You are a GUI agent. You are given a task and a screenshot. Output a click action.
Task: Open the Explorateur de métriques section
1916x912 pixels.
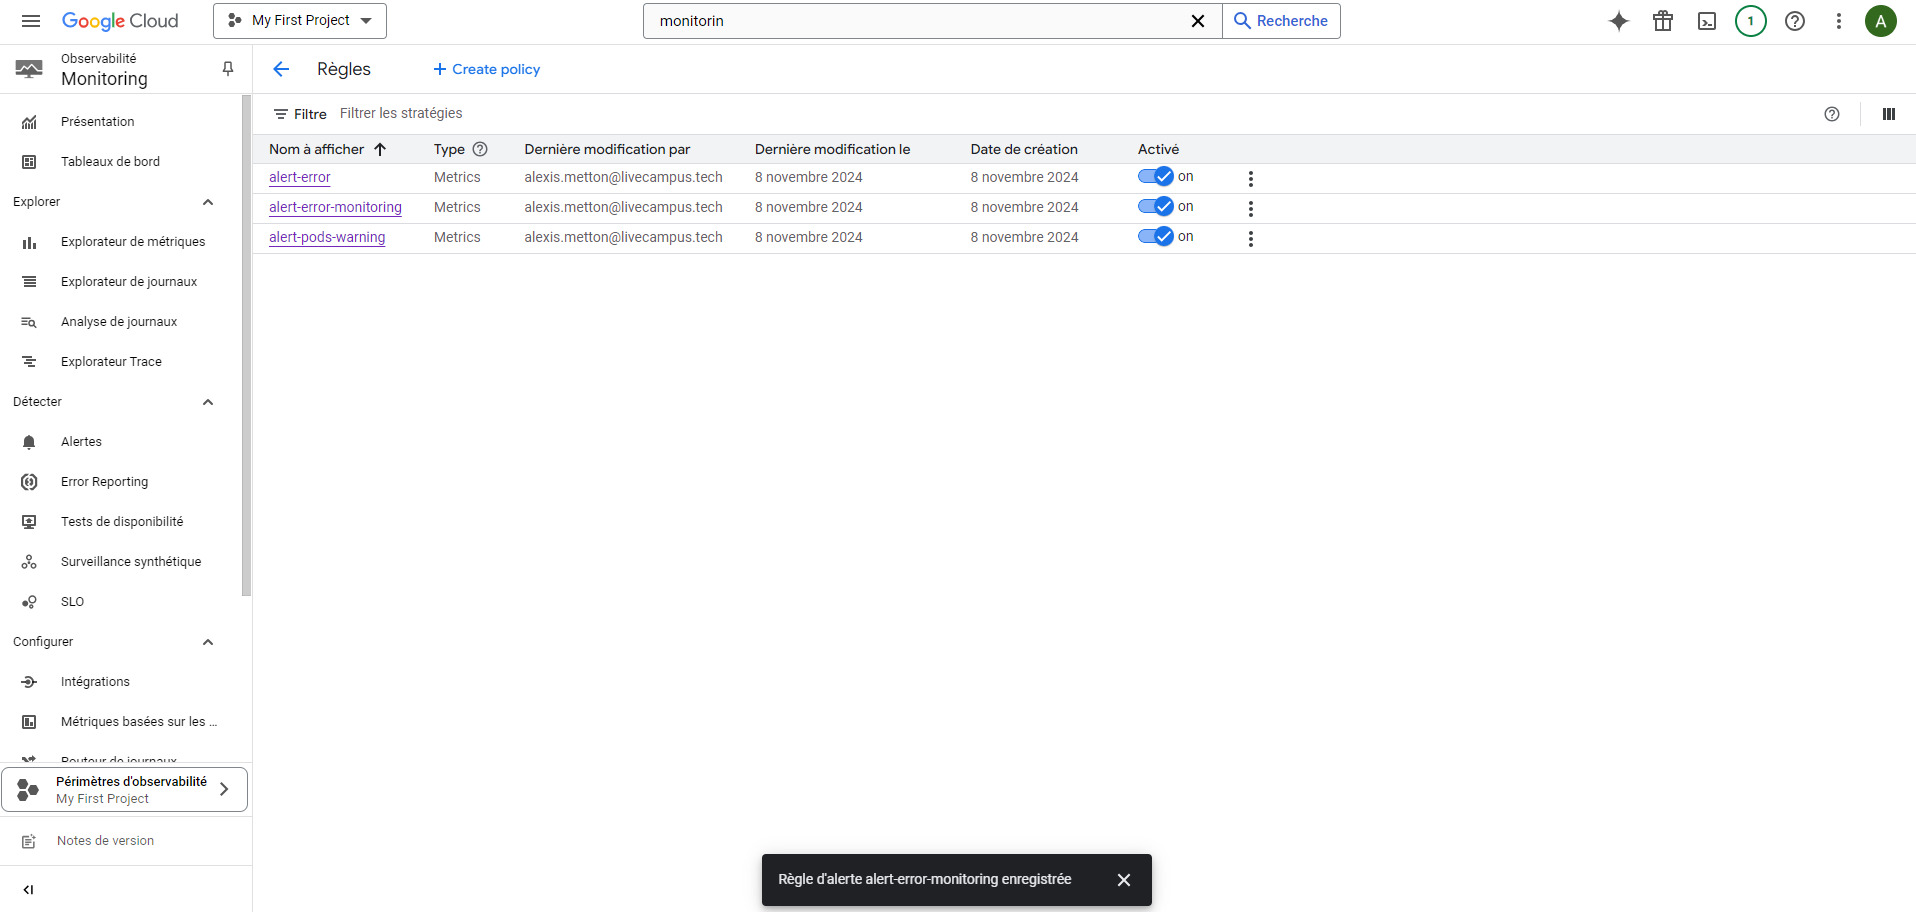[131, 241]
